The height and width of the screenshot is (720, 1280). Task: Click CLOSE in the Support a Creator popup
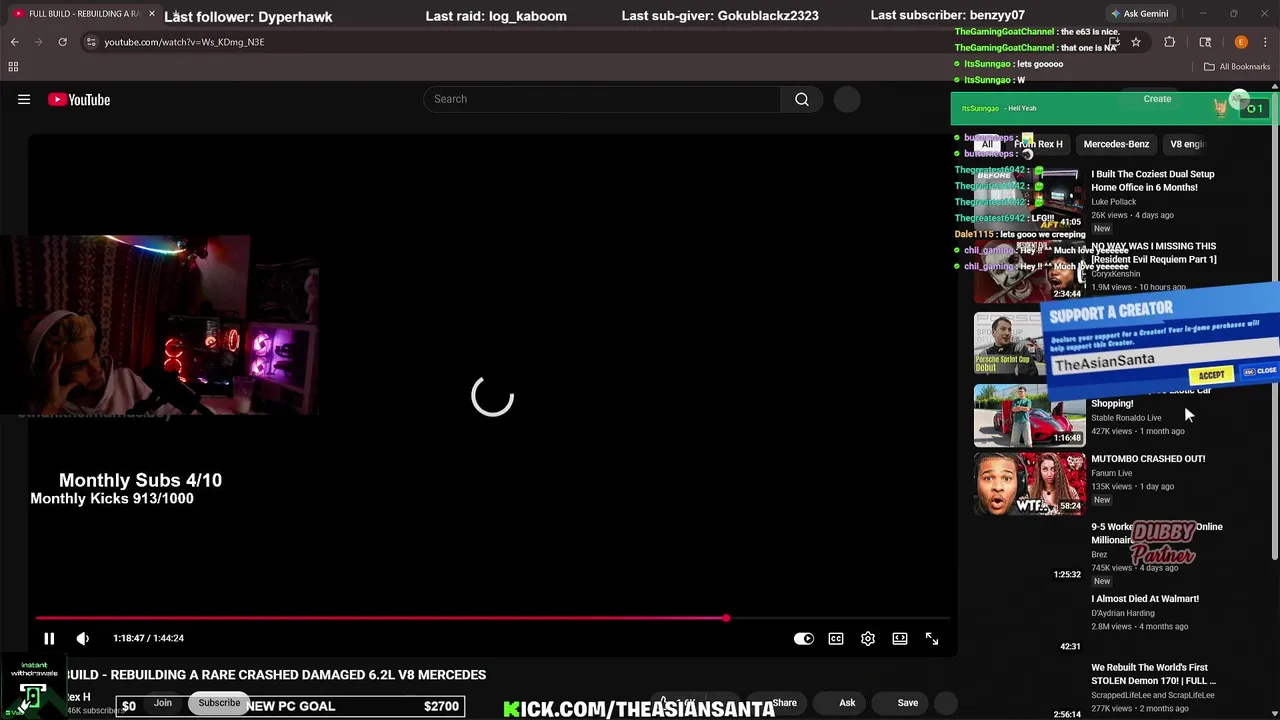coord(1261,371)
